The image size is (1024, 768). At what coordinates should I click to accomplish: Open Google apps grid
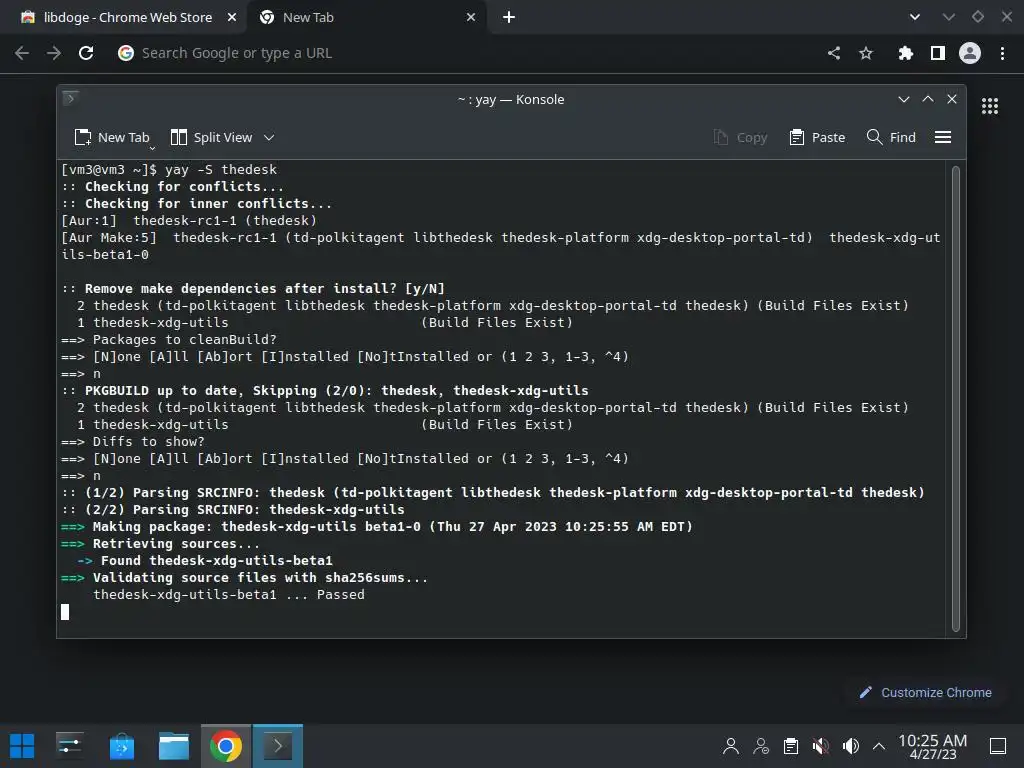point(990,106)
